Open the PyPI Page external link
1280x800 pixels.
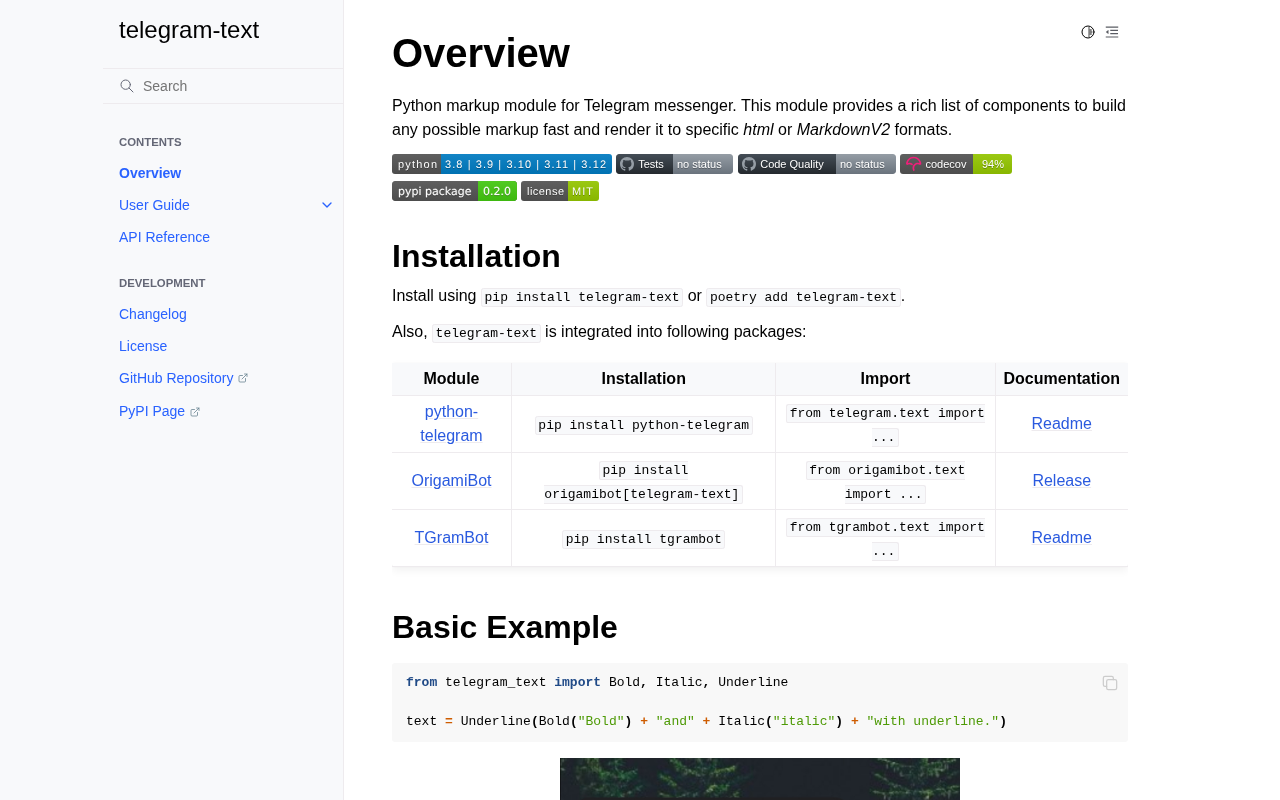[x=152, y=411]
